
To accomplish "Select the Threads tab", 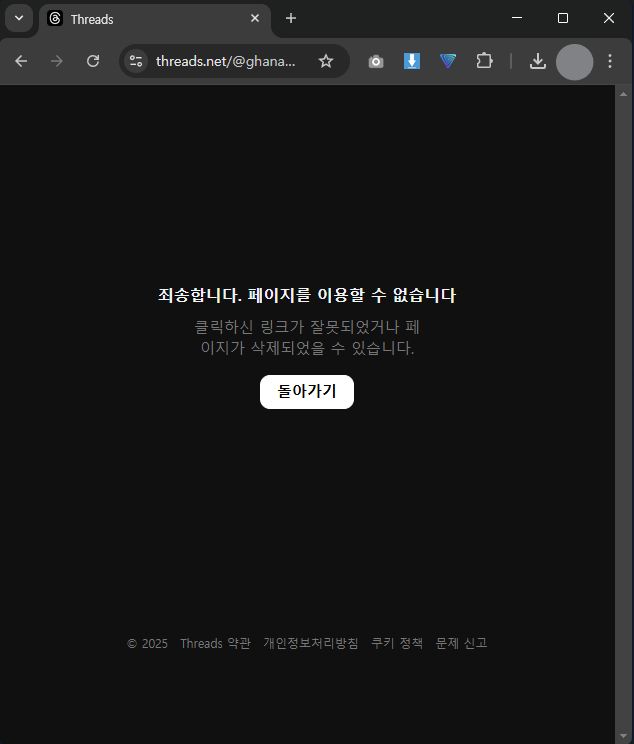I will tap(140, 19).
